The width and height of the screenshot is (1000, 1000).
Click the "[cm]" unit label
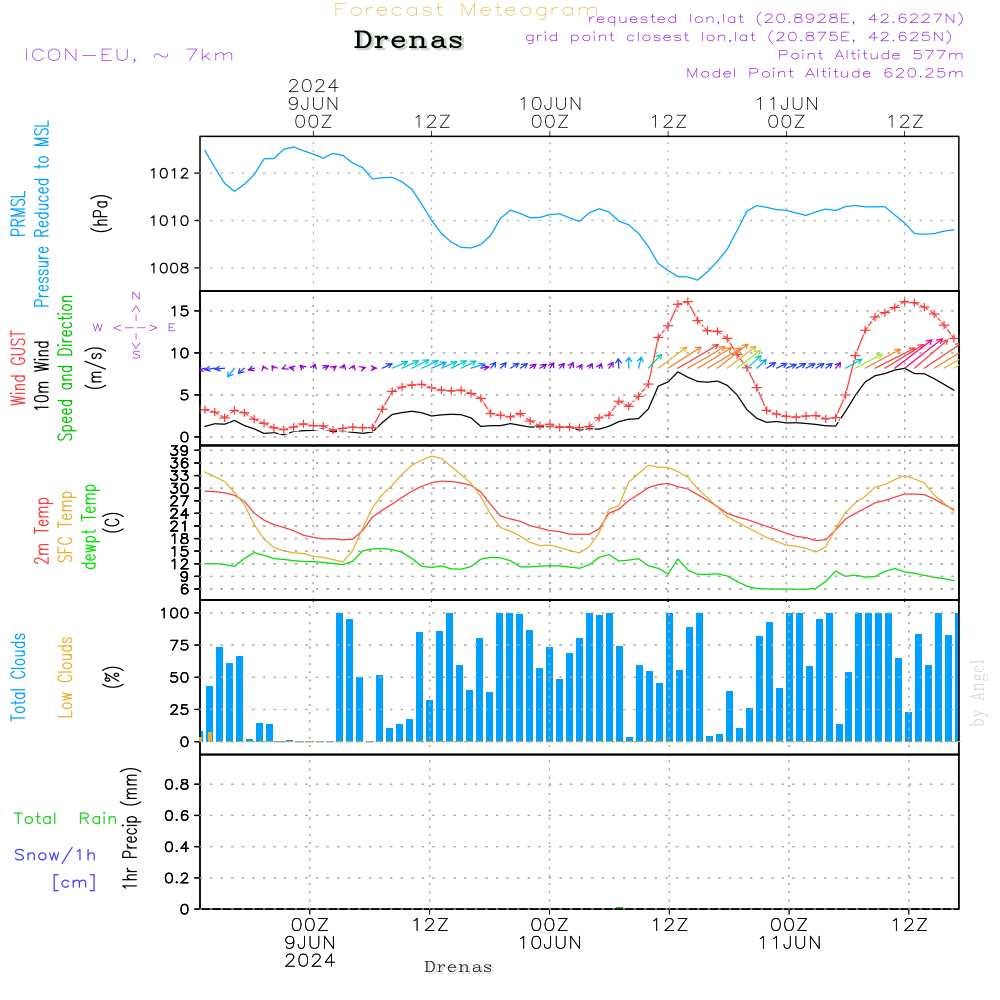[74, 883]
